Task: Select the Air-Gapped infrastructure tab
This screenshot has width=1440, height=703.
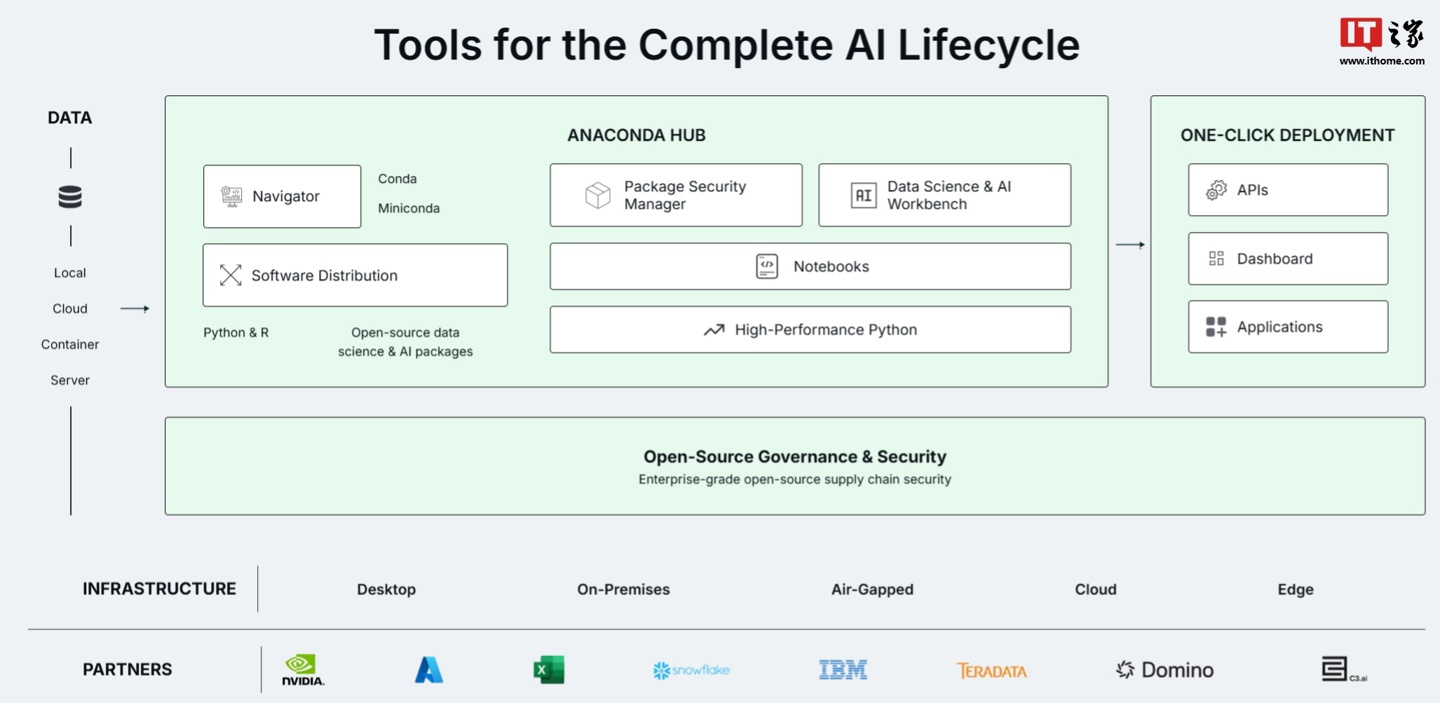Action: click(x=871, y=589)
